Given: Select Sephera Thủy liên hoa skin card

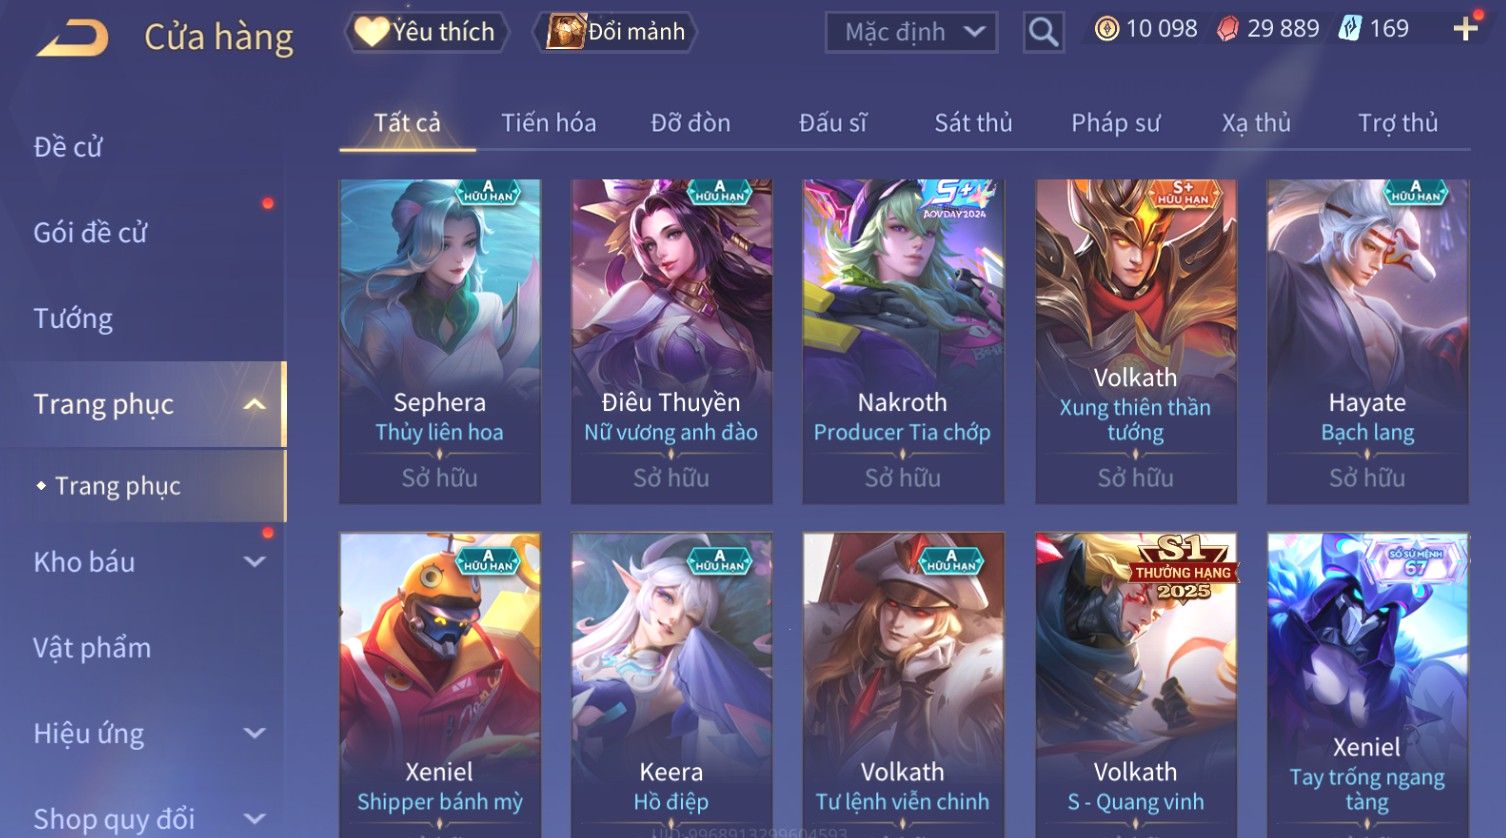Looking at the screenshot, I should (x=440, y=341).
